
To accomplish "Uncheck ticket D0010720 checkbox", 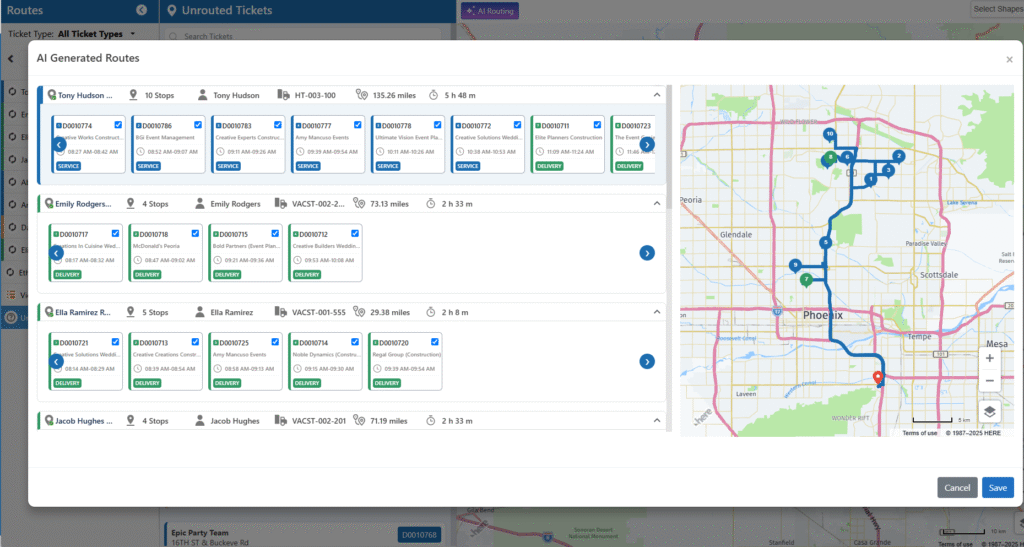I will coord(434,342).
